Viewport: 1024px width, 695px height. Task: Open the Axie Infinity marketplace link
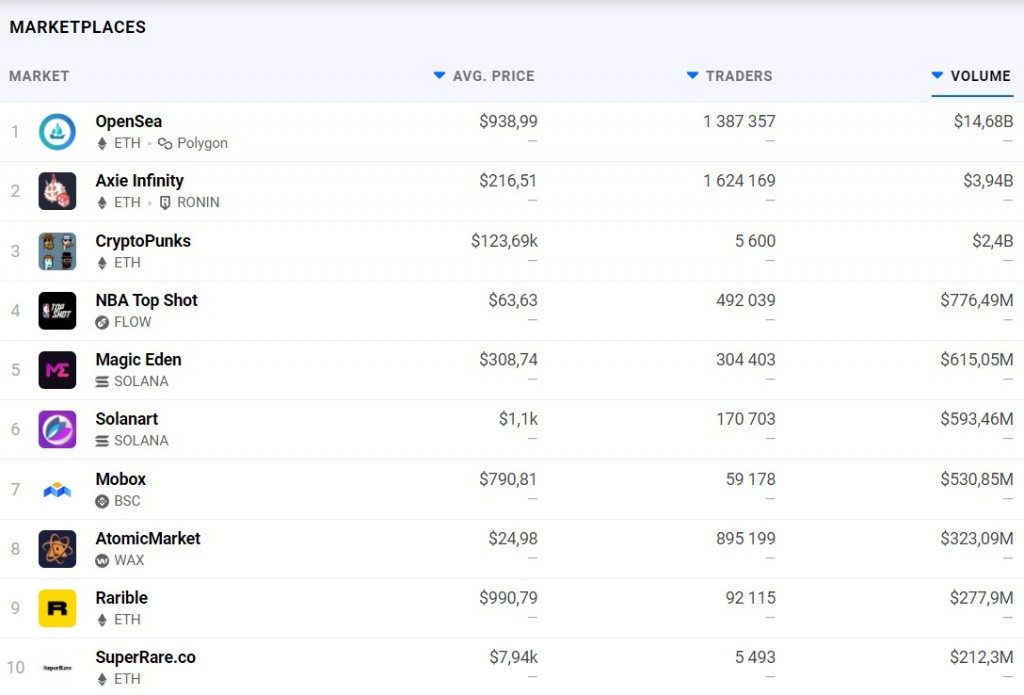click(139, 181)
